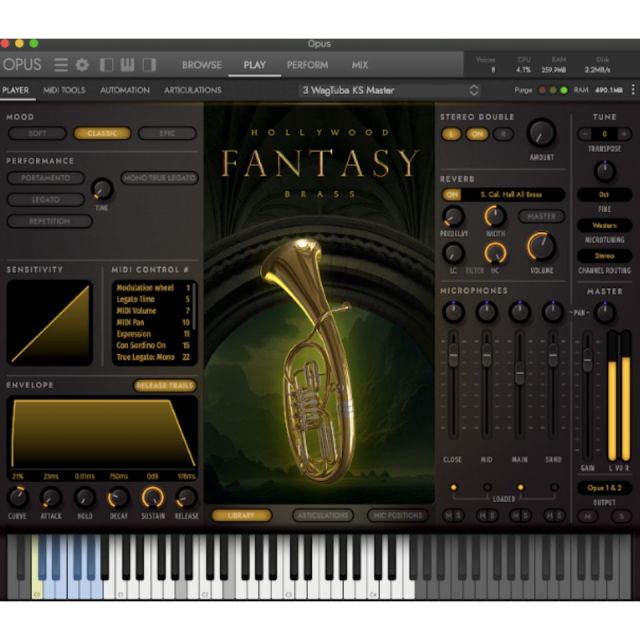Toggle Release Trails in Envelope

[x=165, y=385]
